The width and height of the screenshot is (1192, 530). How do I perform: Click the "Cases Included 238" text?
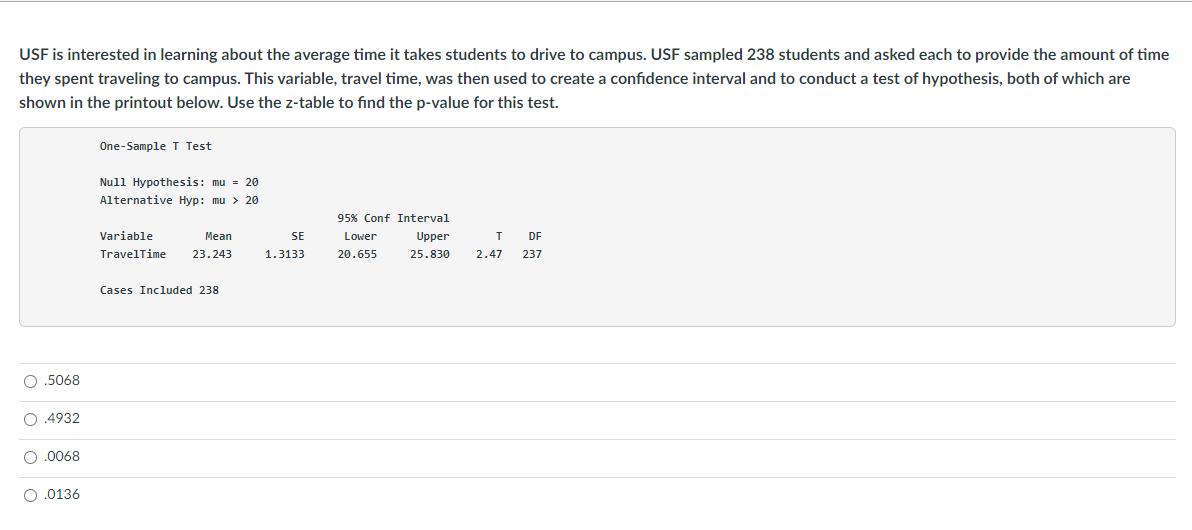click(159, 290)
